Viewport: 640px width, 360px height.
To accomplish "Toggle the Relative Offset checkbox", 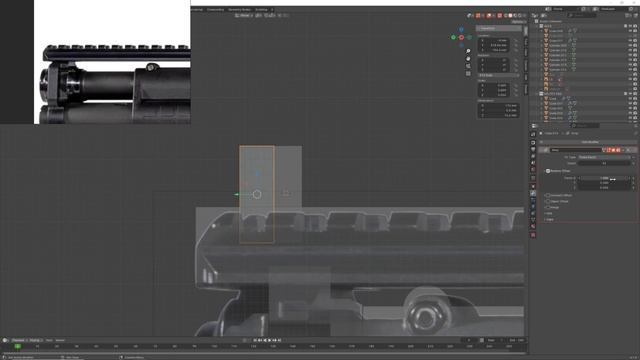I will tap(548, 171).
